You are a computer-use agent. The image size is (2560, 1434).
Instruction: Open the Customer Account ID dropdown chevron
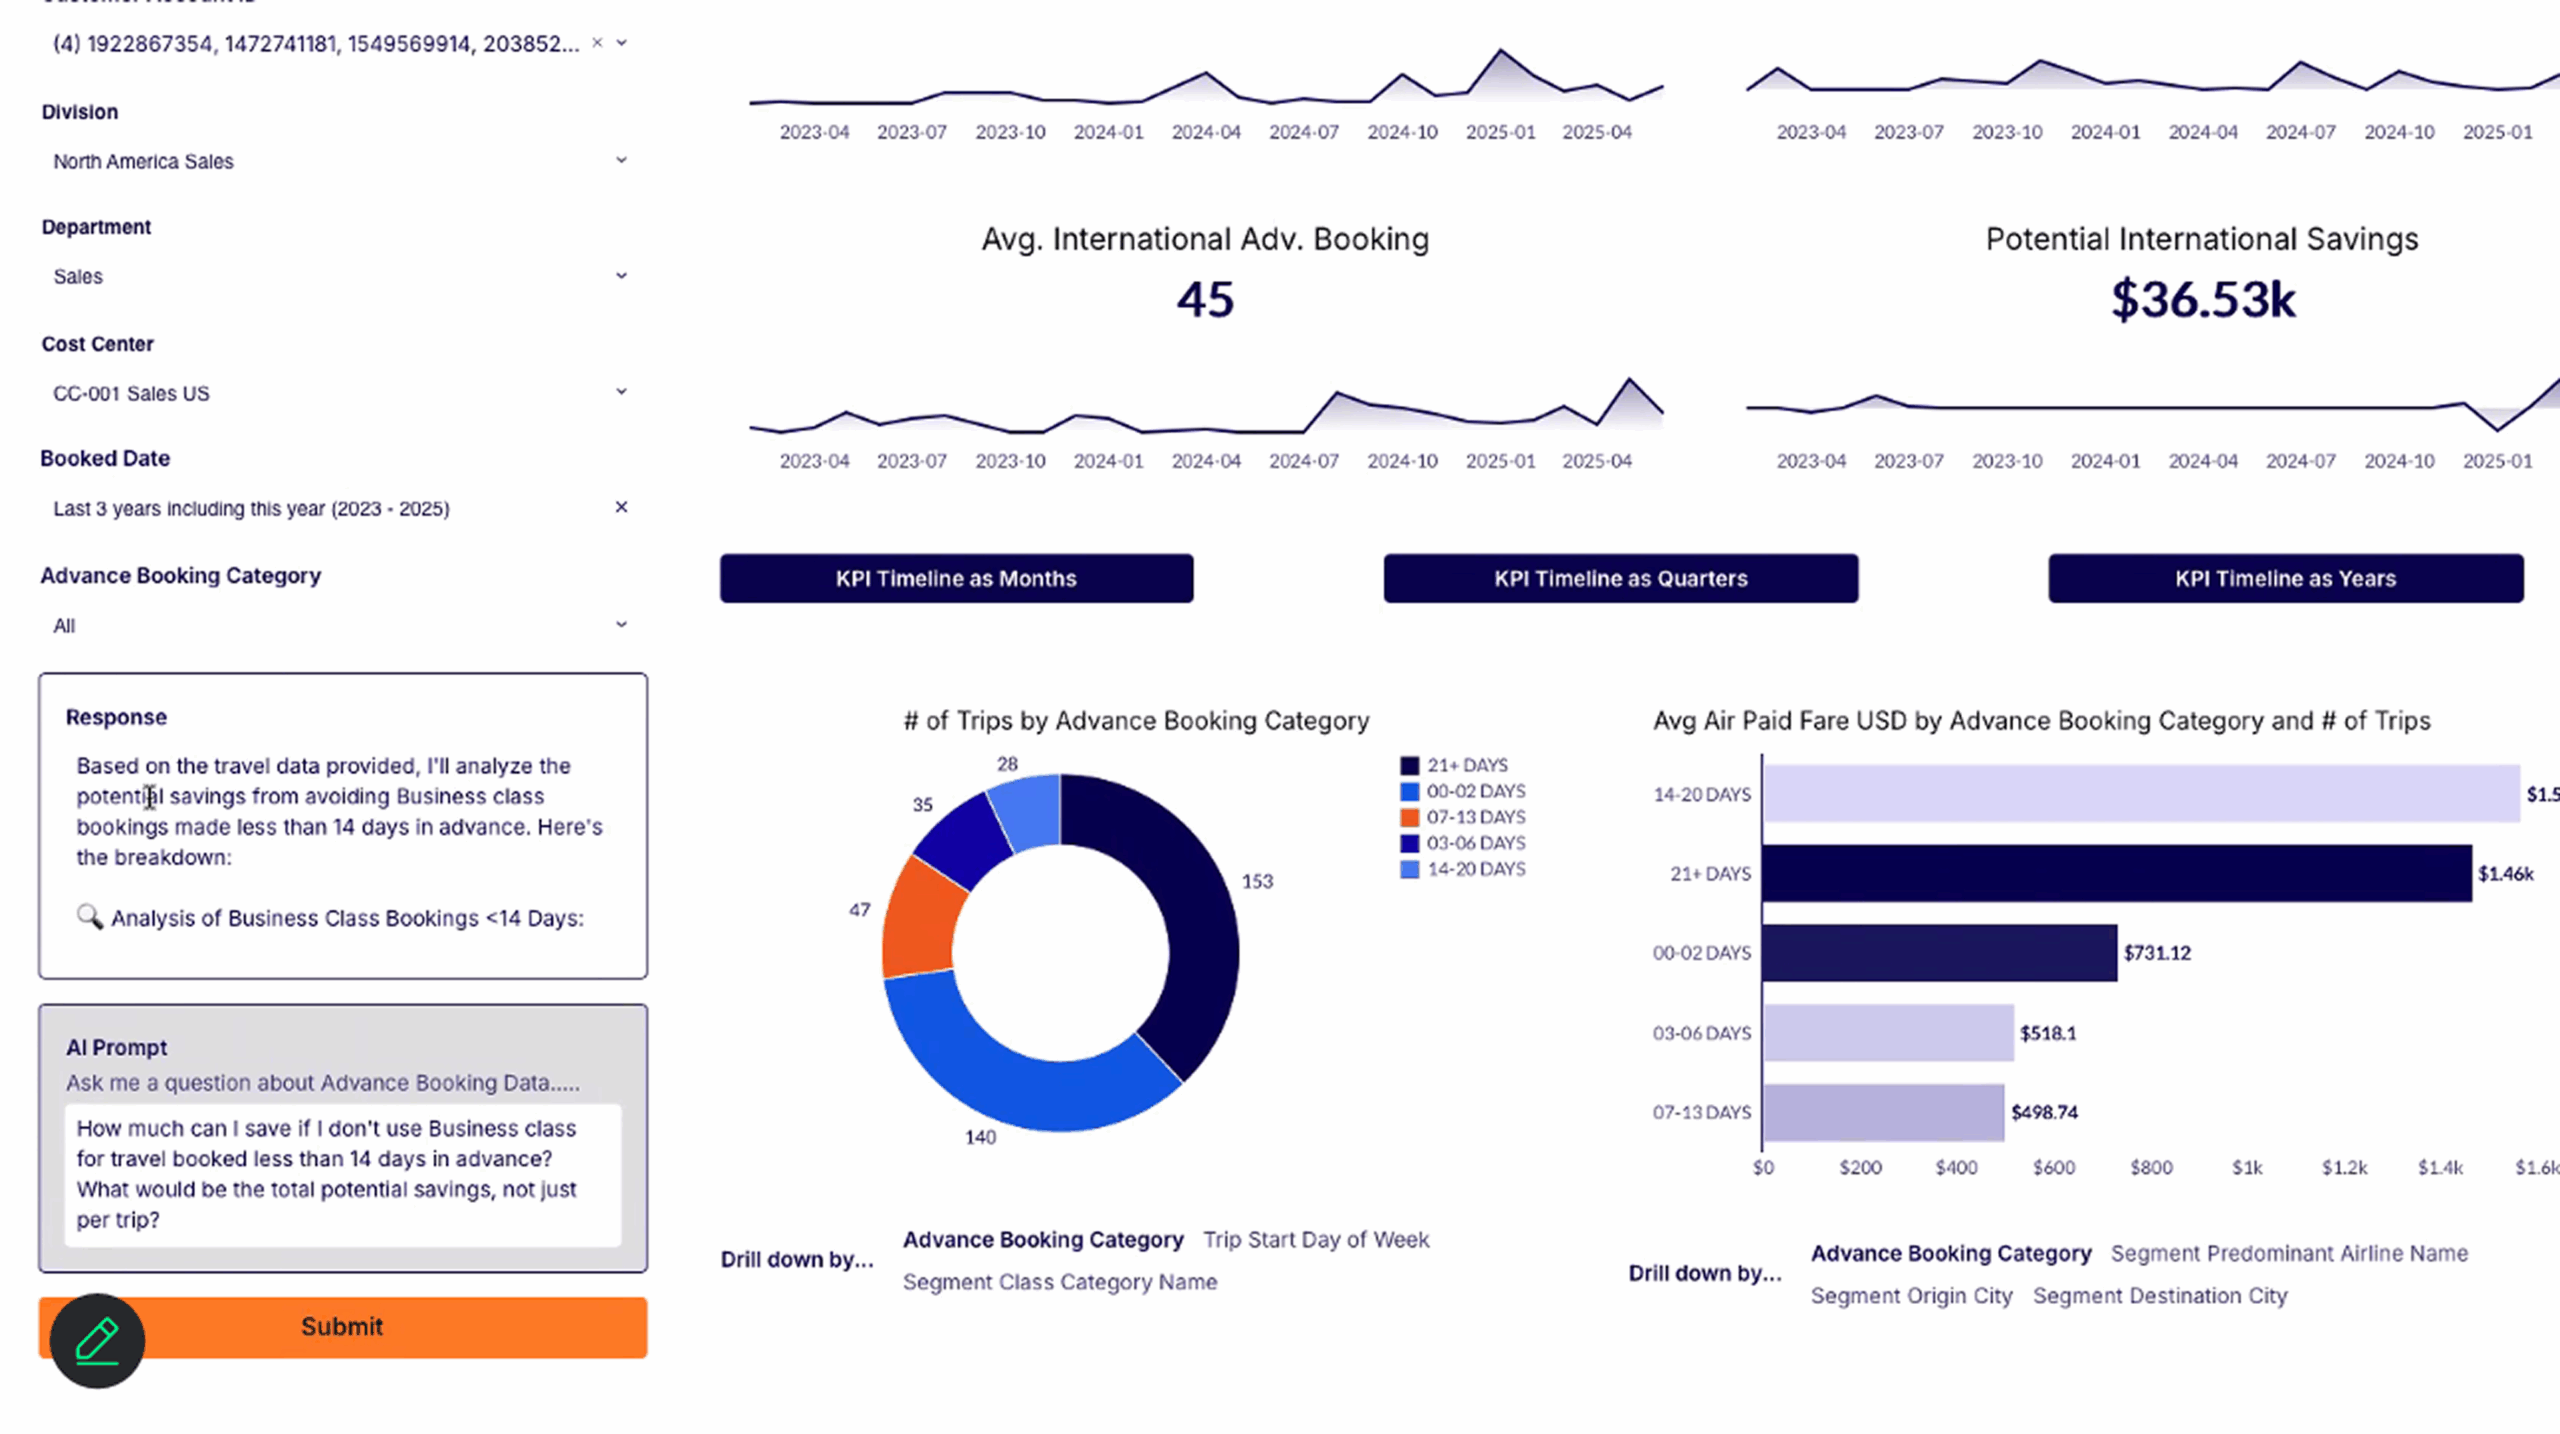(x=622, y=43)
